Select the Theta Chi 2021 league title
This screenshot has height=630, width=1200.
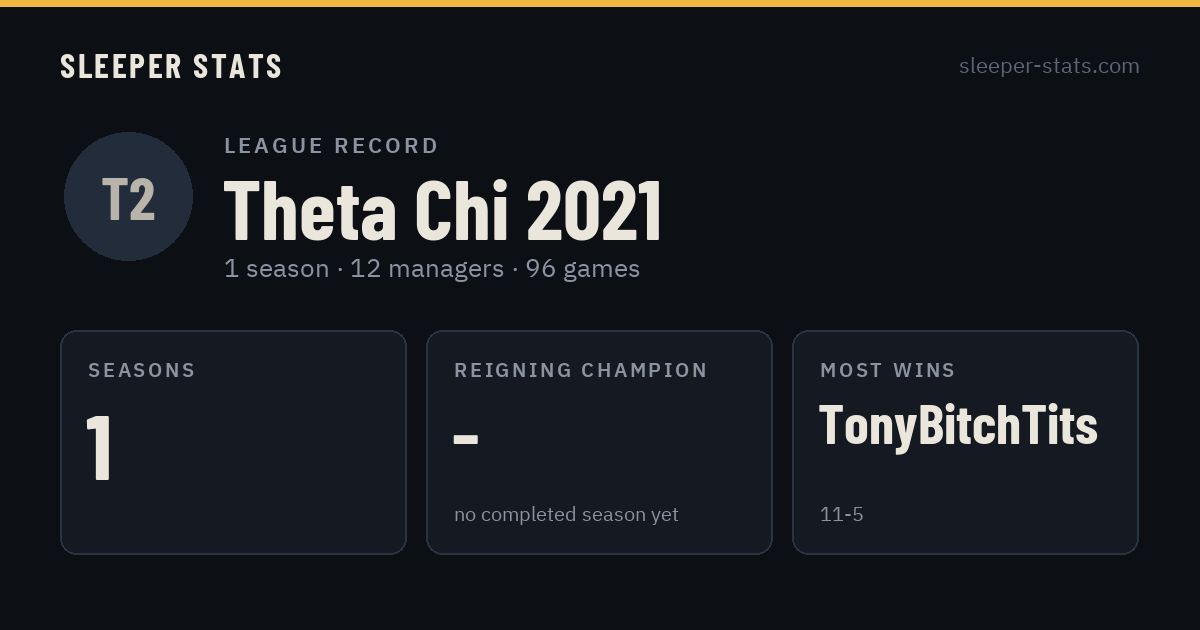(x=443, y=211)
